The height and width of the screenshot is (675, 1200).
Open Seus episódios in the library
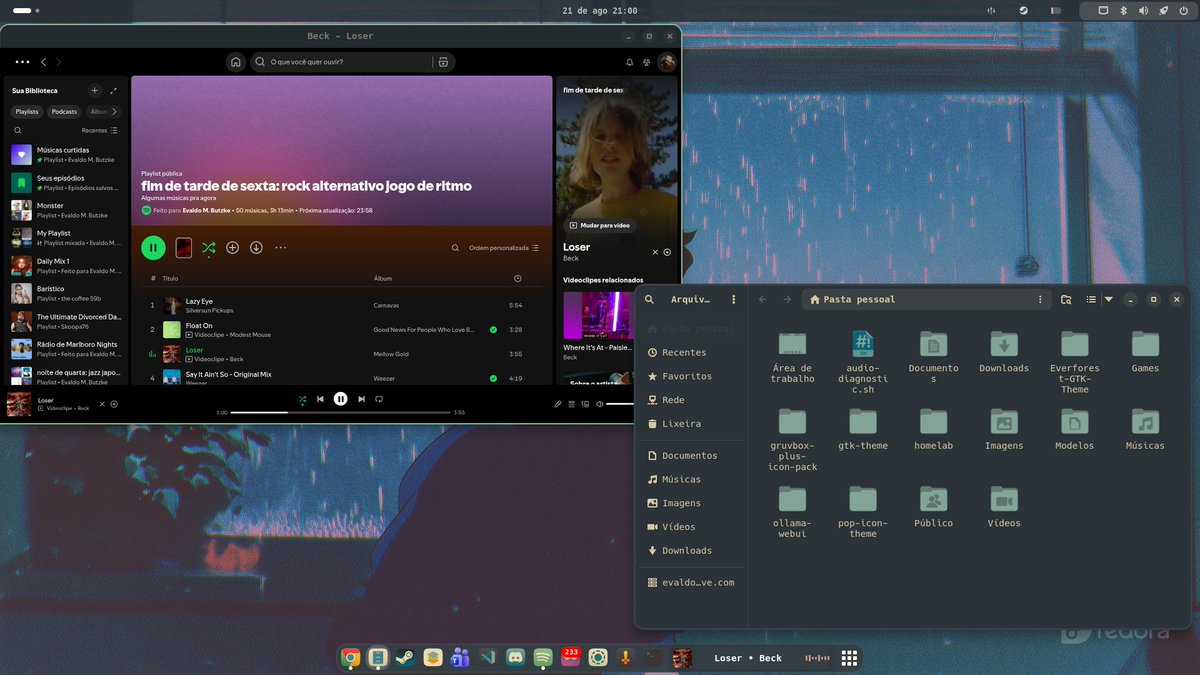pyautogui.click(x=66, y=183)
